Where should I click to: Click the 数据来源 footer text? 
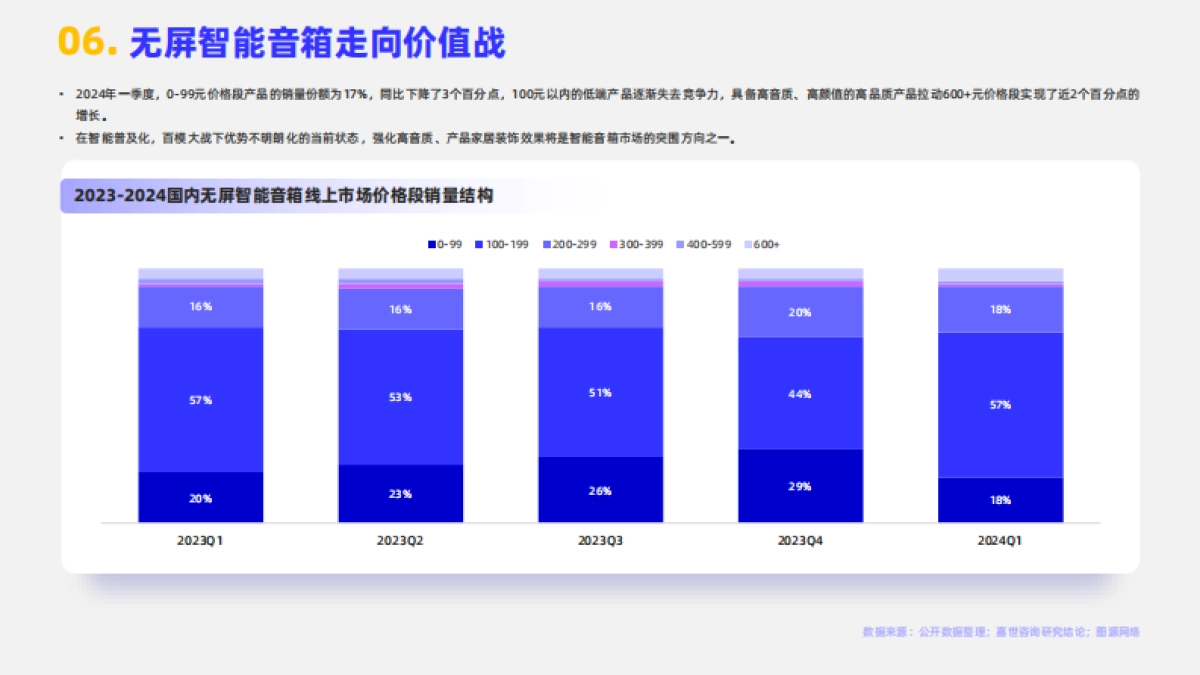[1003, 632]
